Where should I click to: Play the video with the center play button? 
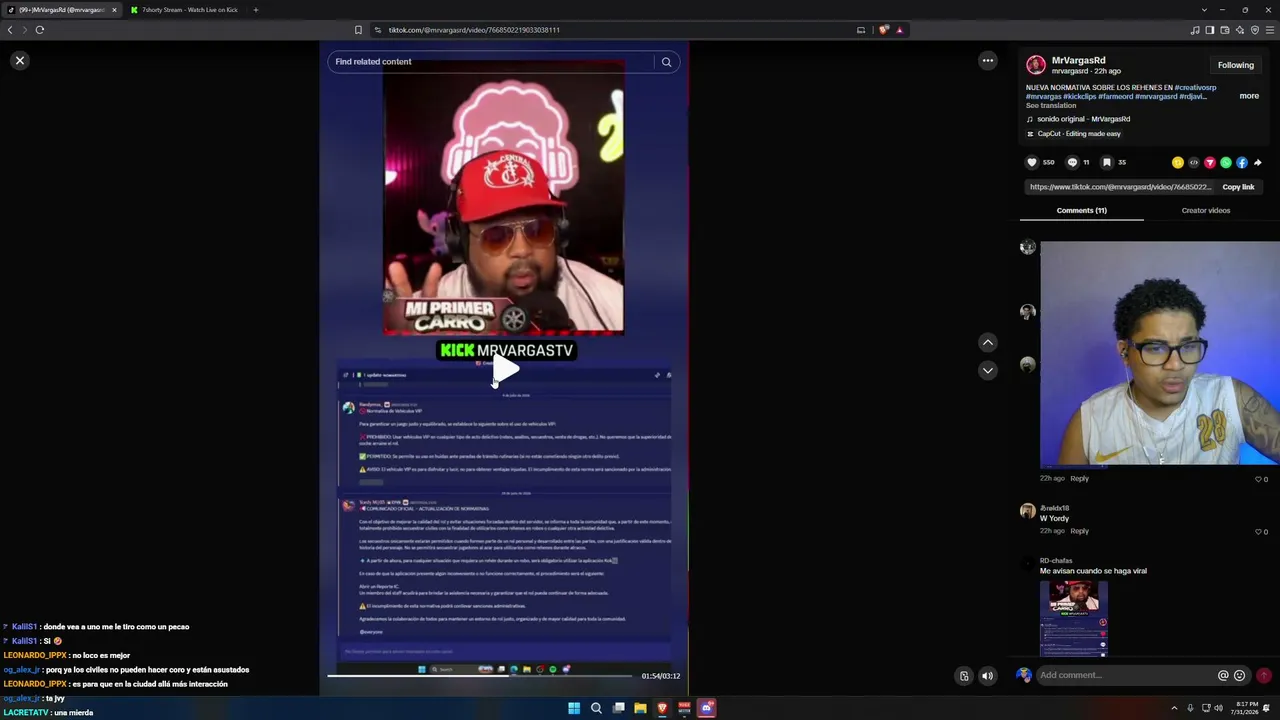506,370
